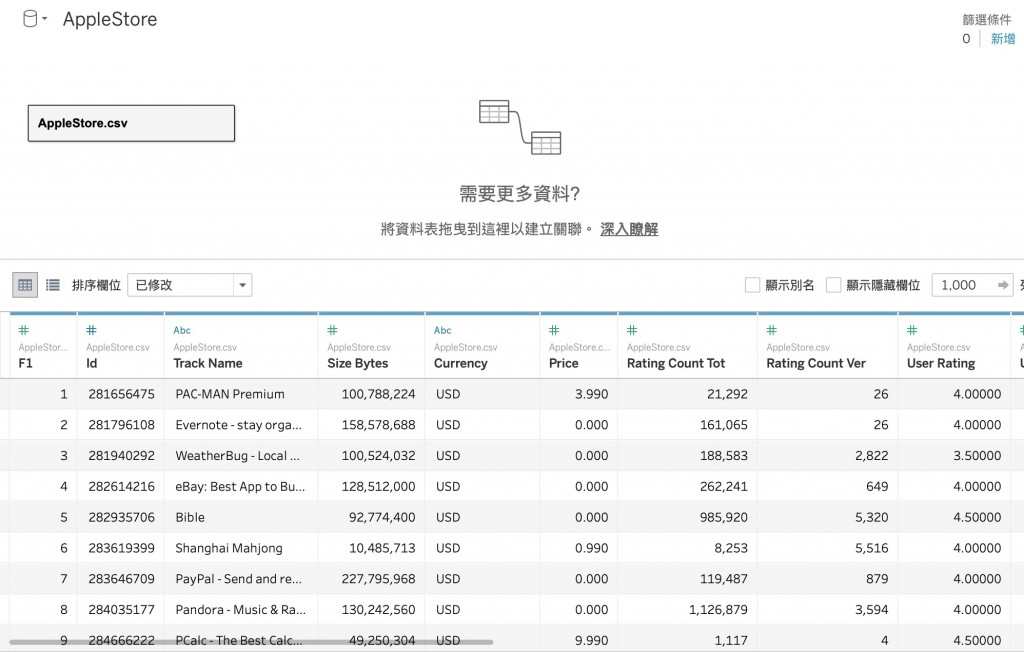This screenshot has width=1024, height=652.
Task: Click the eBay: Best App to Bu... cell
Action: [240, 486]
